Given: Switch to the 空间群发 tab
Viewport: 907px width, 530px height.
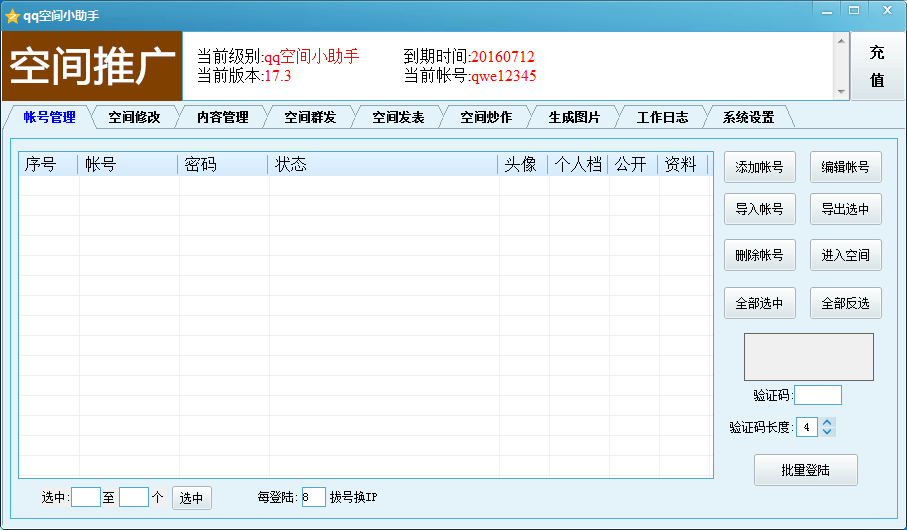Looking at the screenshot, I should [310, 117].
